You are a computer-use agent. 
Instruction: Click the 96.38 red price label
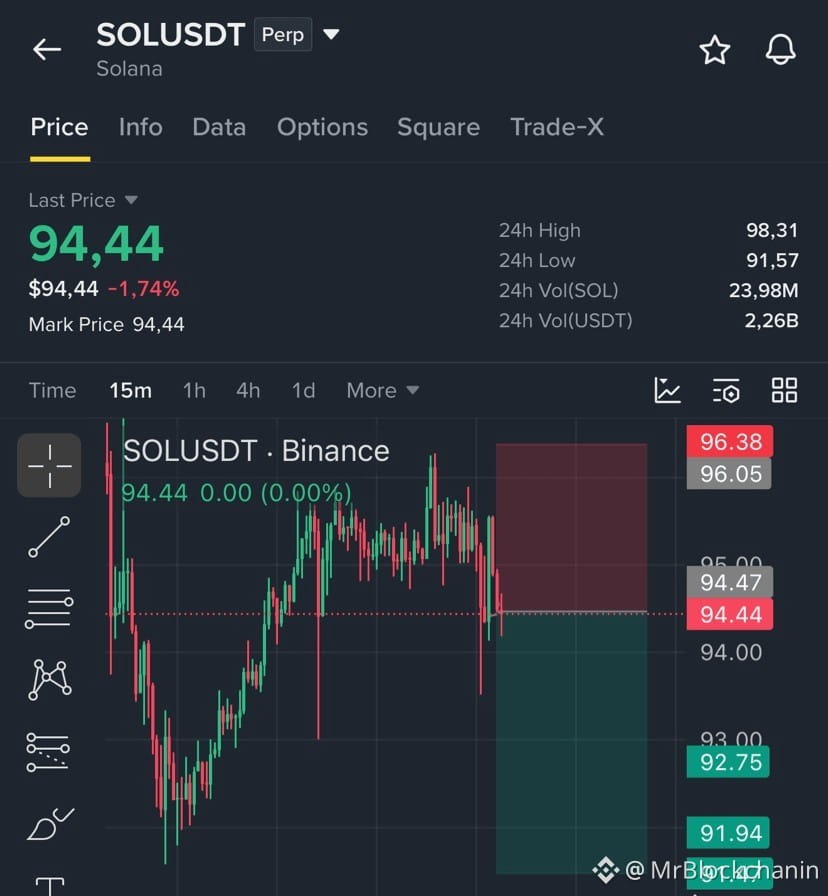pos(730,441)
